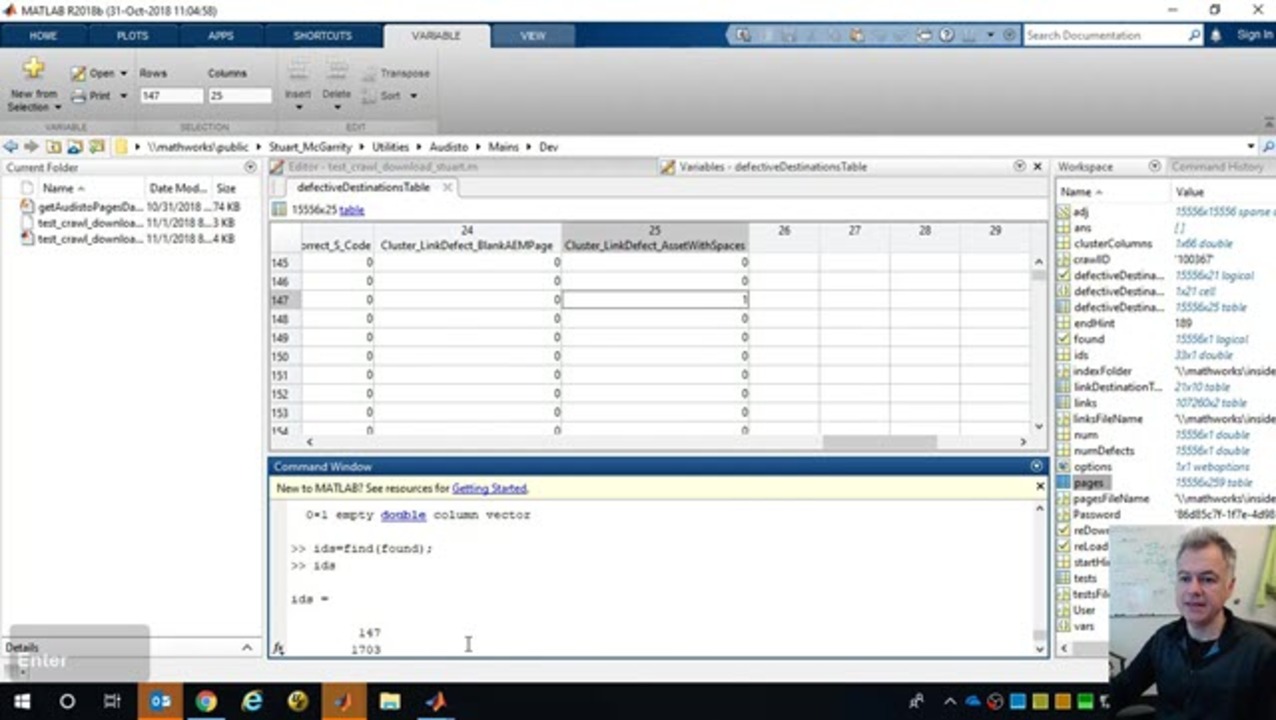Viewport: 1276px width, 720px height.
Task: Click the fx function browser icon
Action: coord(278,648)
